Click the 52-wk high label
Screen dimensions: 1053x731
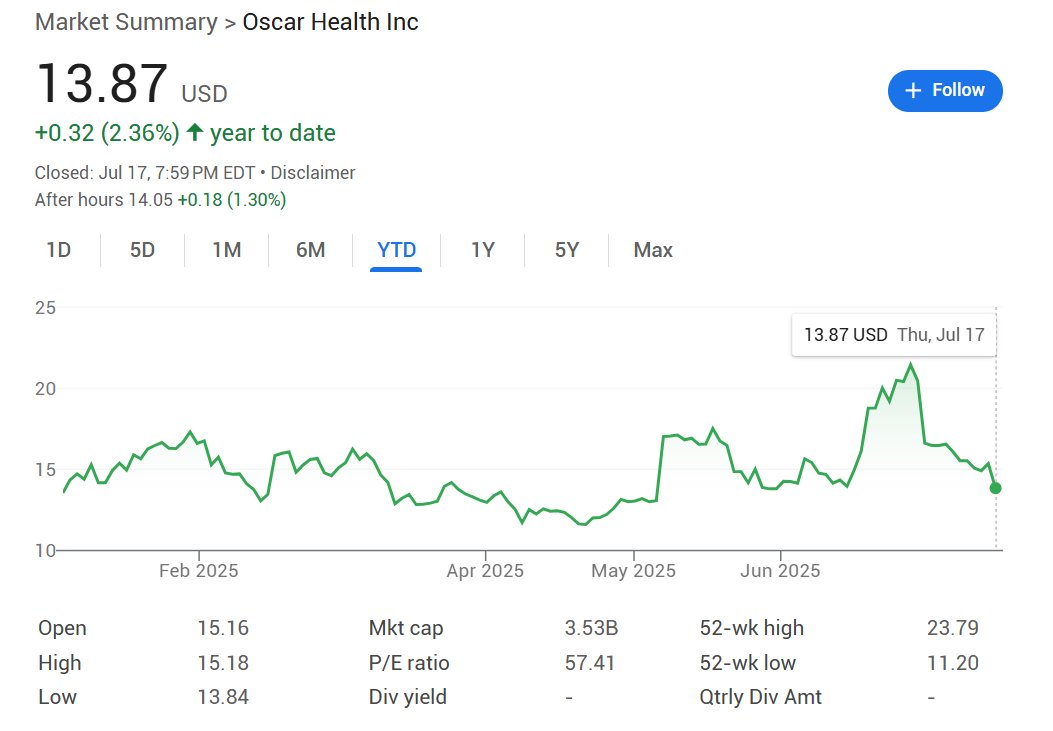click(x=751, y=628)
